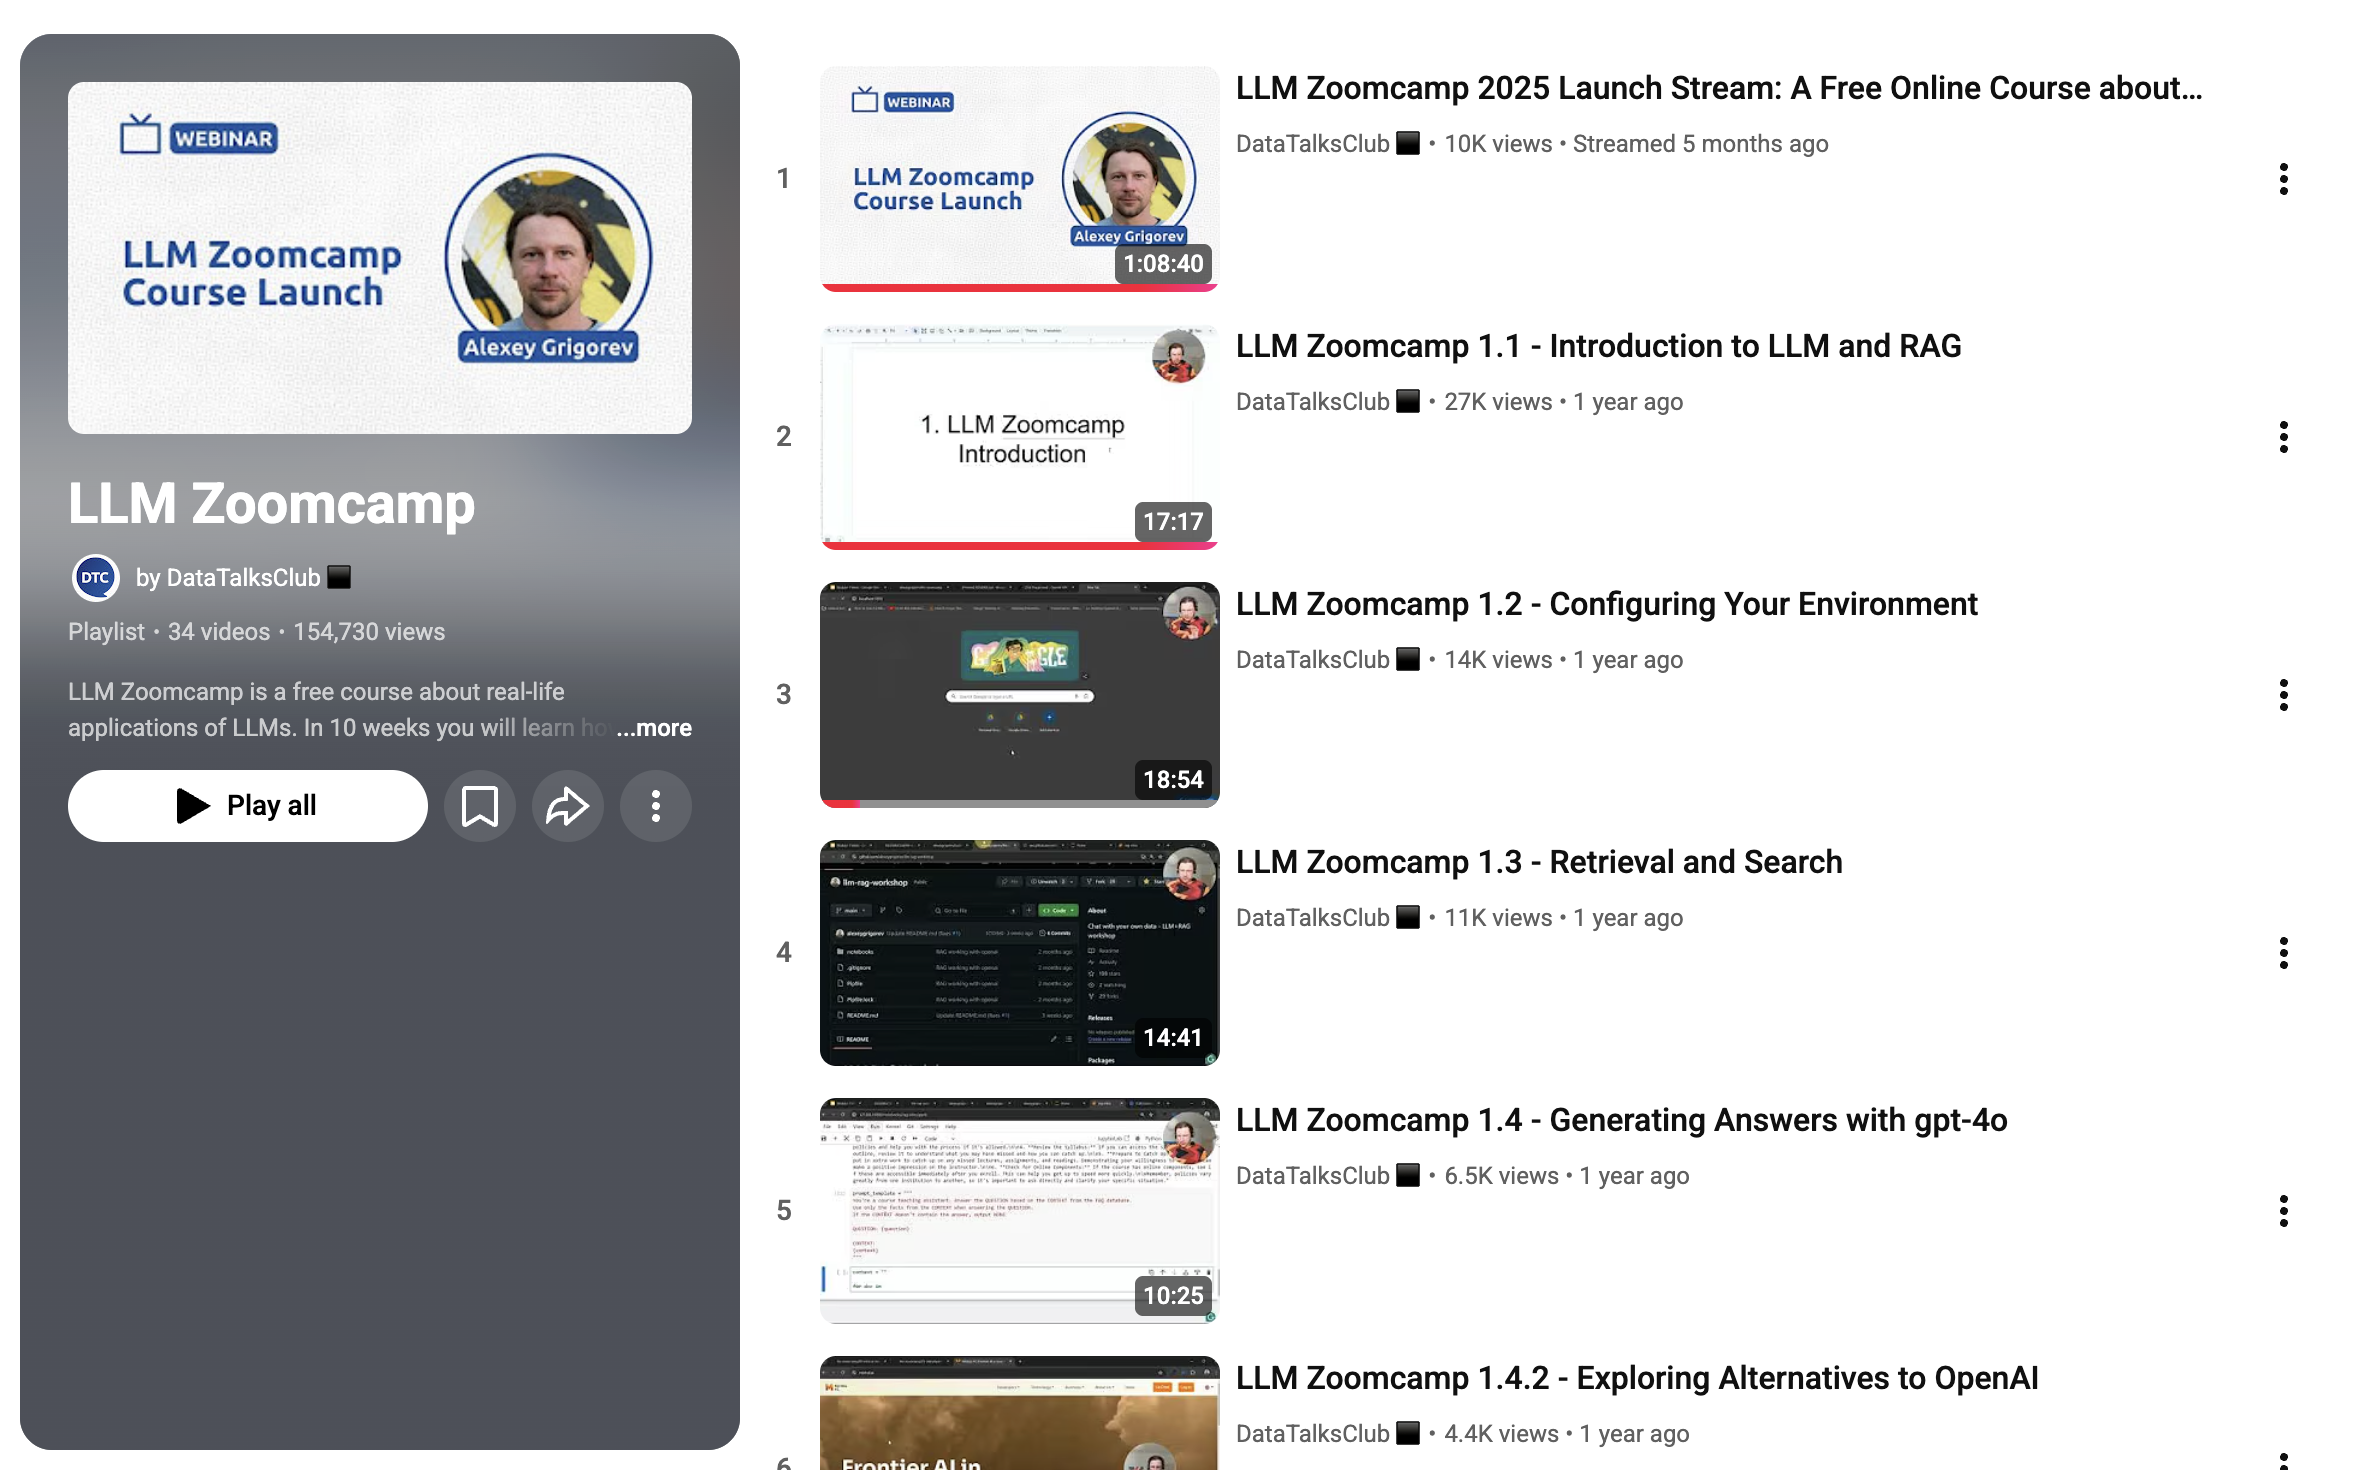Open the gpt-4o video thumbnail
Screen dimensions: 2364x1470
pos(1019,1209)
